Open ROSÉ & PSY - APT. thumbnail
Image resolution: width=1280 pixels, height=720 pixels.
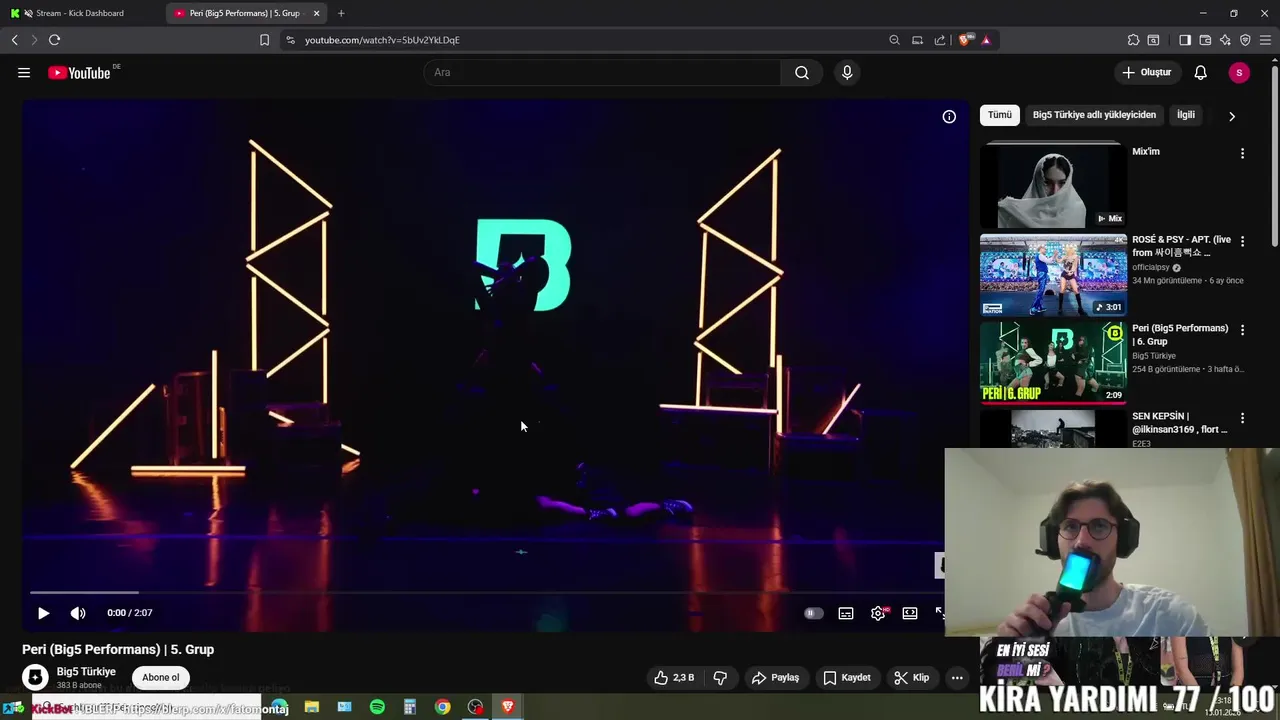pyautogui.click(x=1053, y=275)
